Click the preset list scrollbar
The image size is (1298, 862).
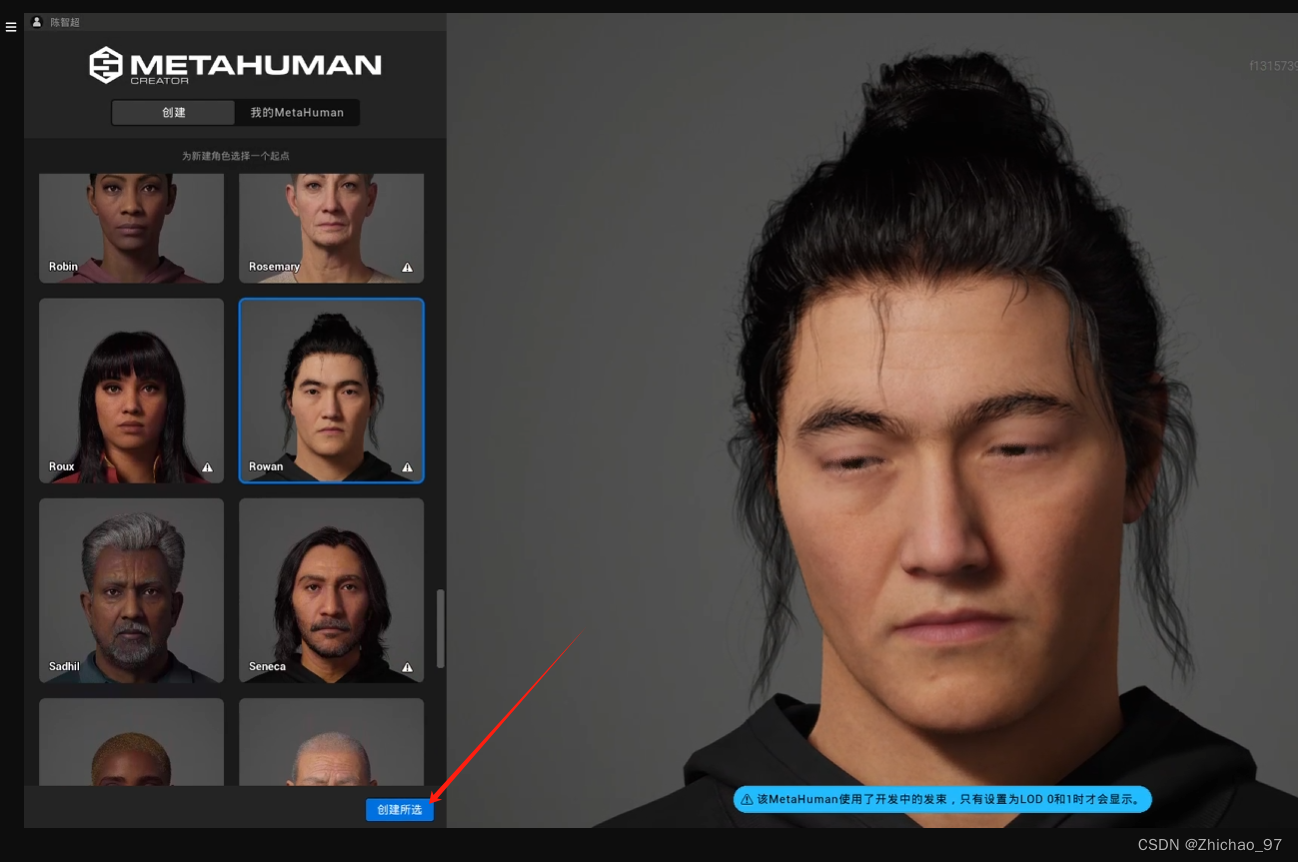441,629
